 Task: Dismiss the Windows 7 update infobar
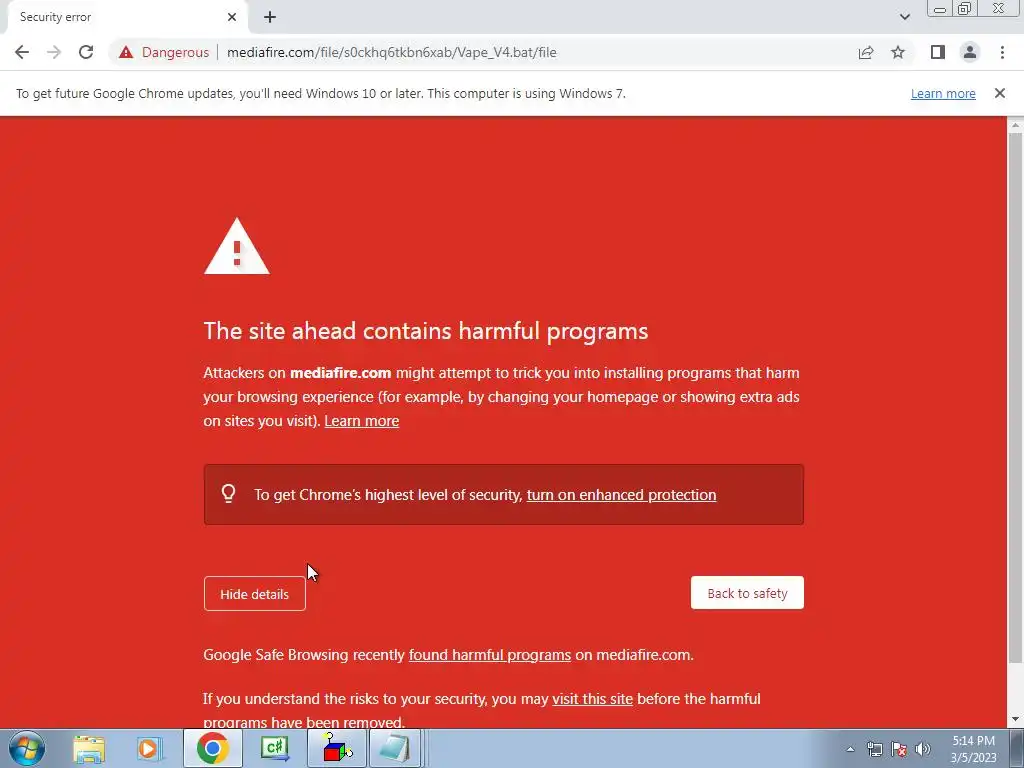(x=999, y=93)
